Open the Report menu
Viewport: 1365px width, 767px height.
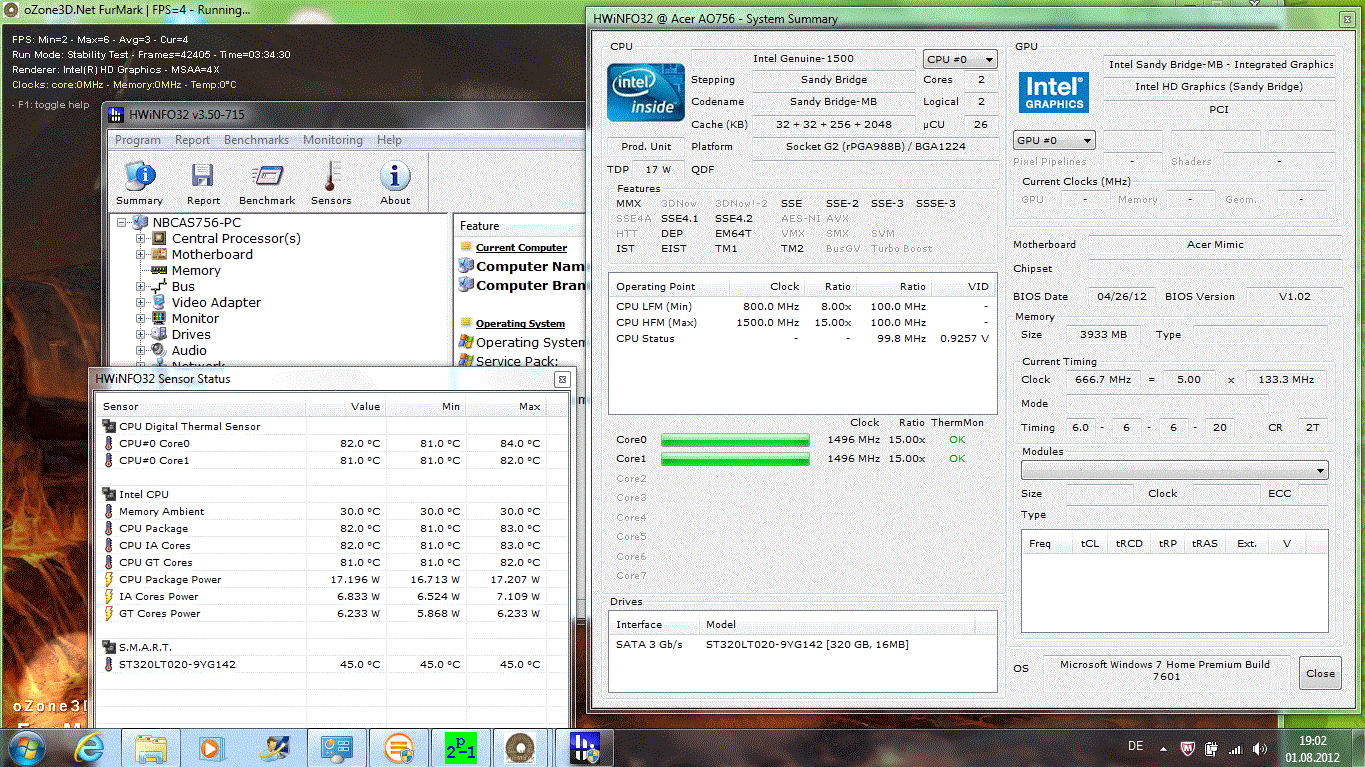(192, 140)
